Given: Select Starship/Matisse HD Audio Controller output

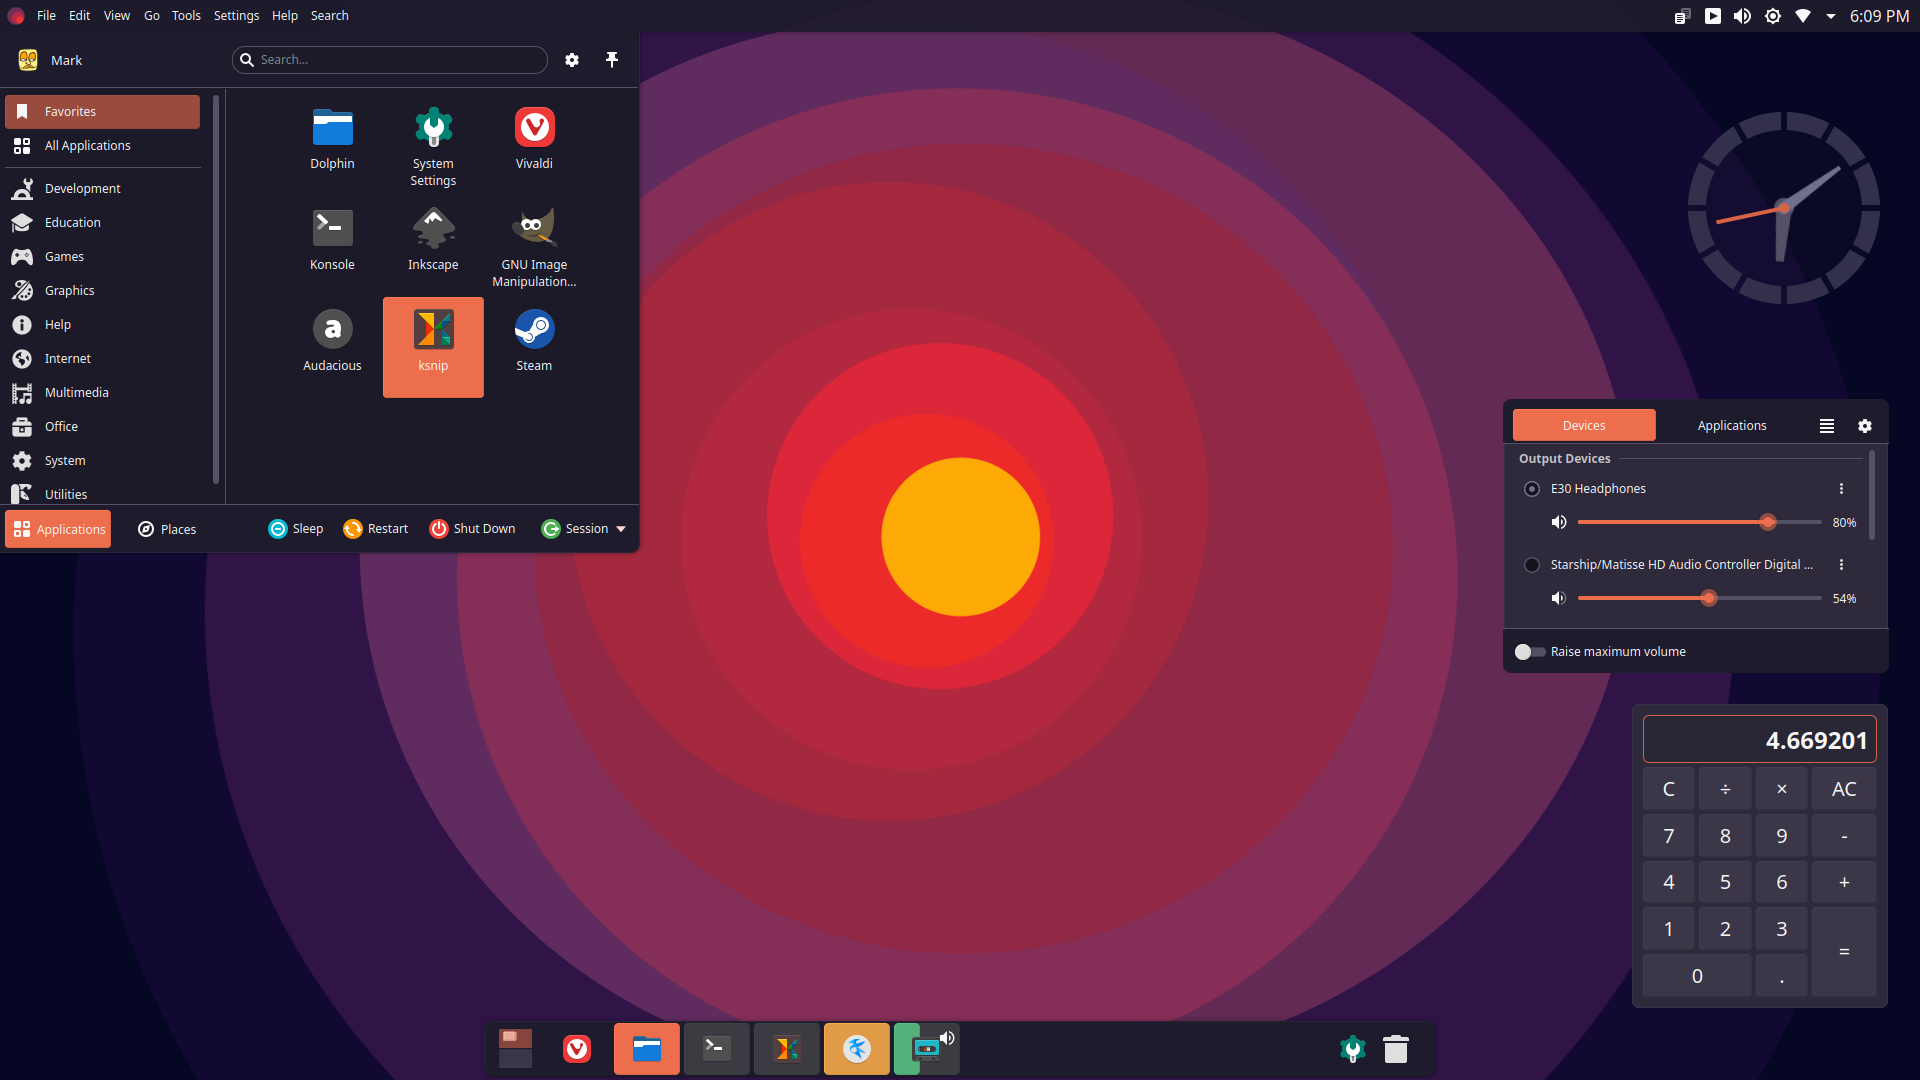Looking at the screenshot, I should coord(1531,564).
